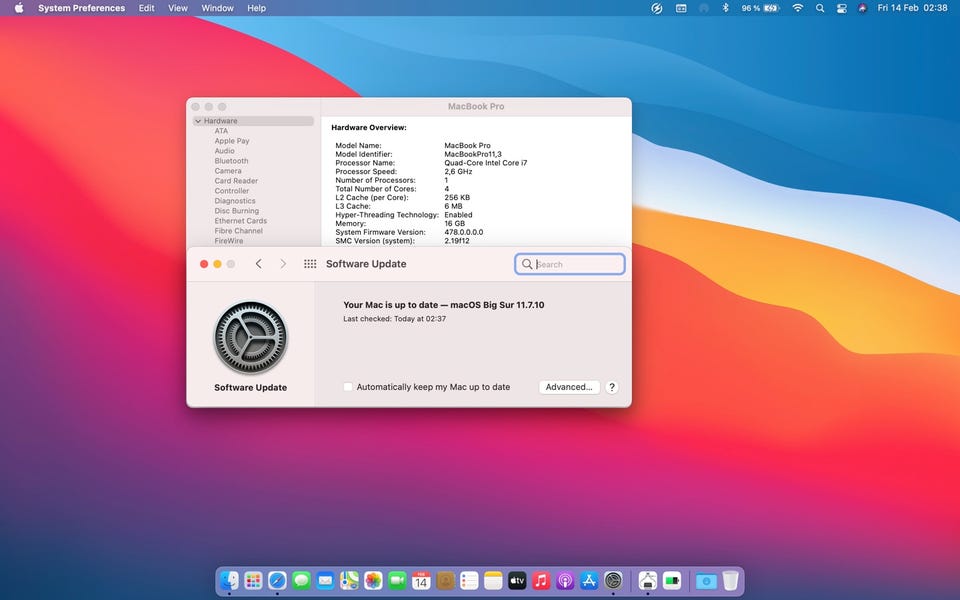The height and width of the screenshot is (600, 960).
Task: Select ATA in System Information sidebar
Action: (x=221, y=131)
